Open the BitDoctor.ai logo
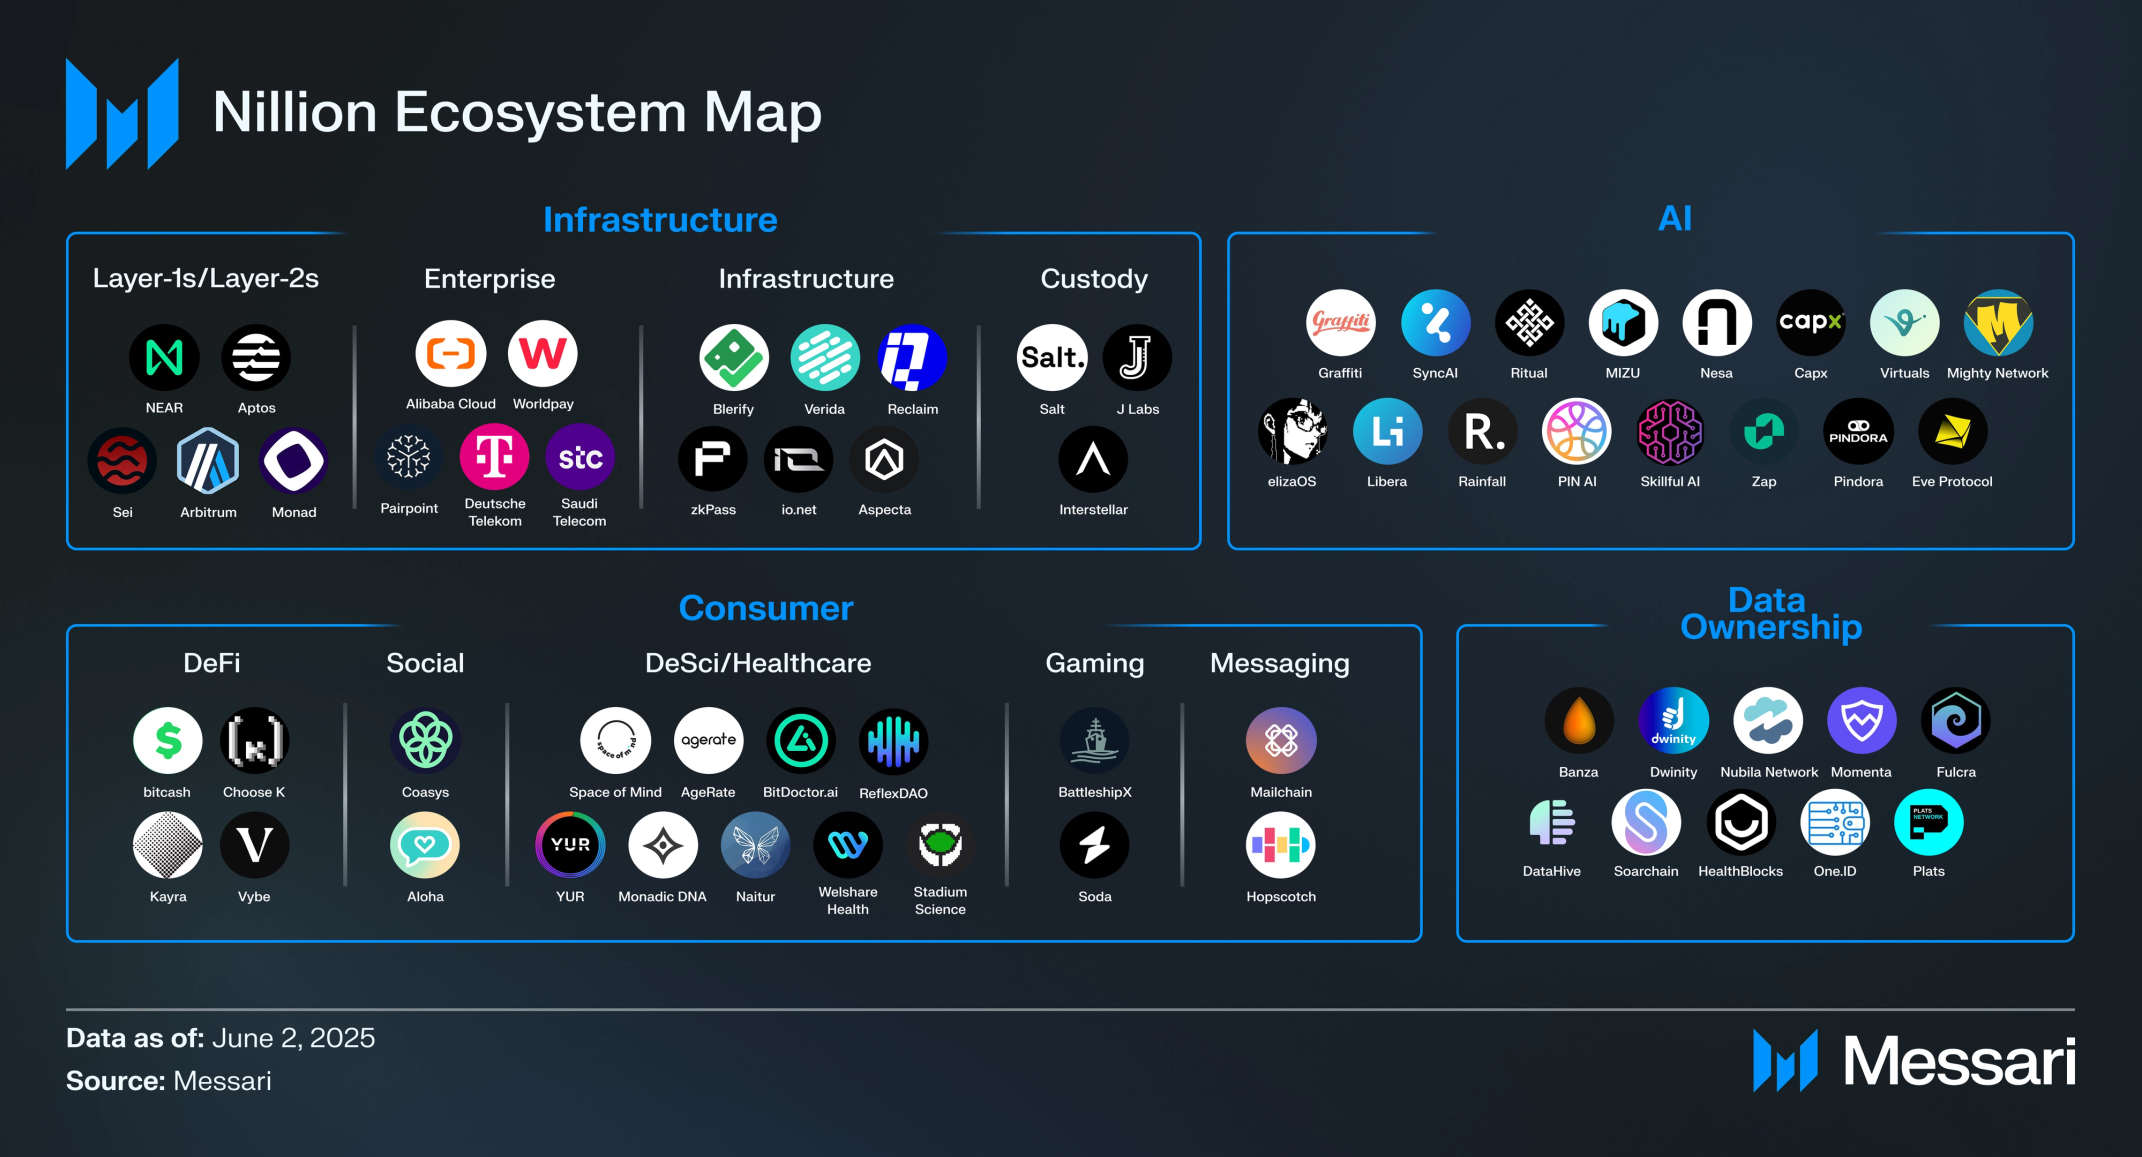The width and height of the screenshot is (2142, 1157). point(801,741)
